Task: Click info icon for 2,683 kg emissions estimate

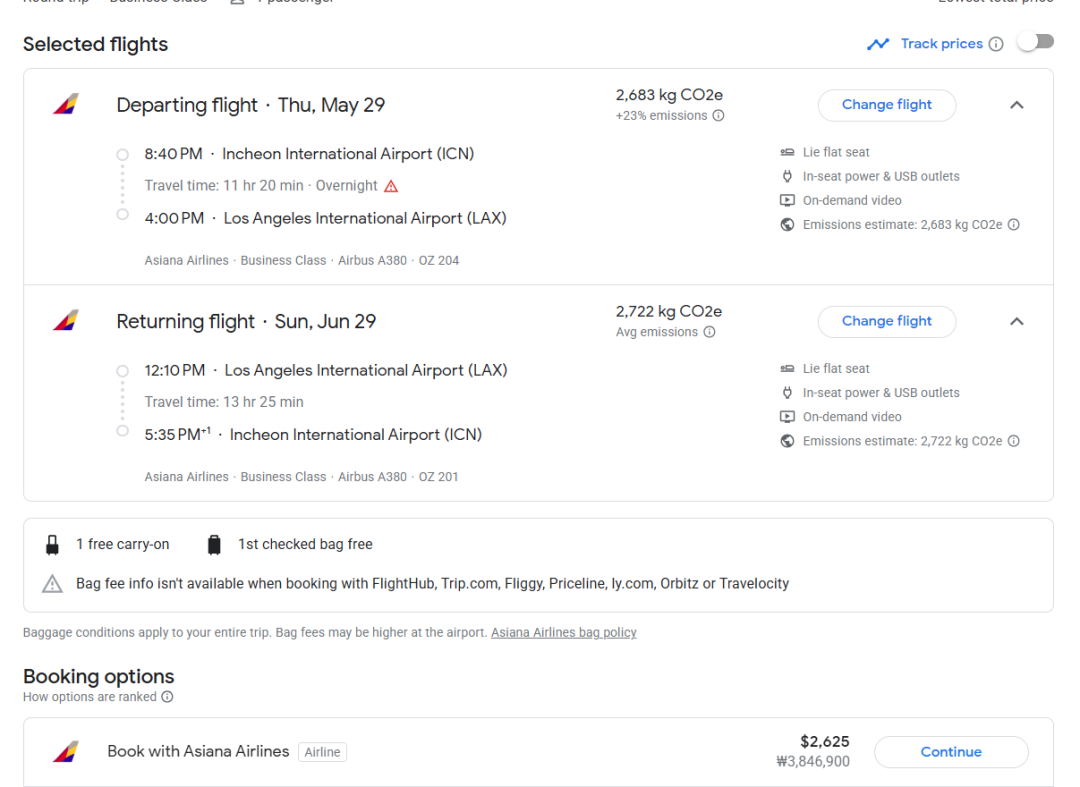Action: coord(1014,224)
